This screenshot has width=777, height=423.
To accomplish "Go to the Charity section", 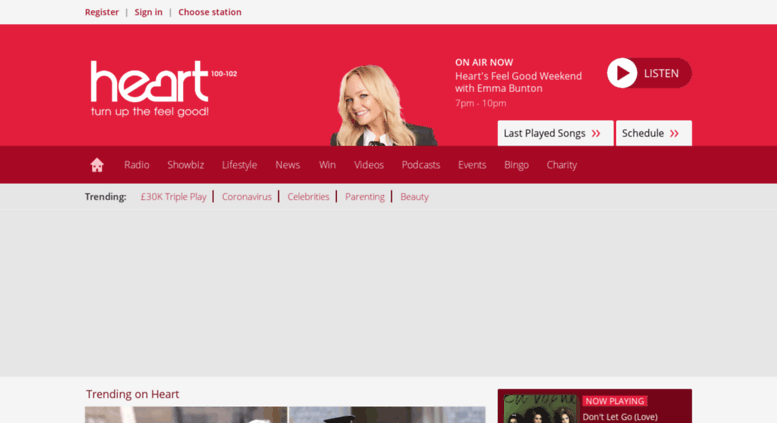I will coord(561,165).
